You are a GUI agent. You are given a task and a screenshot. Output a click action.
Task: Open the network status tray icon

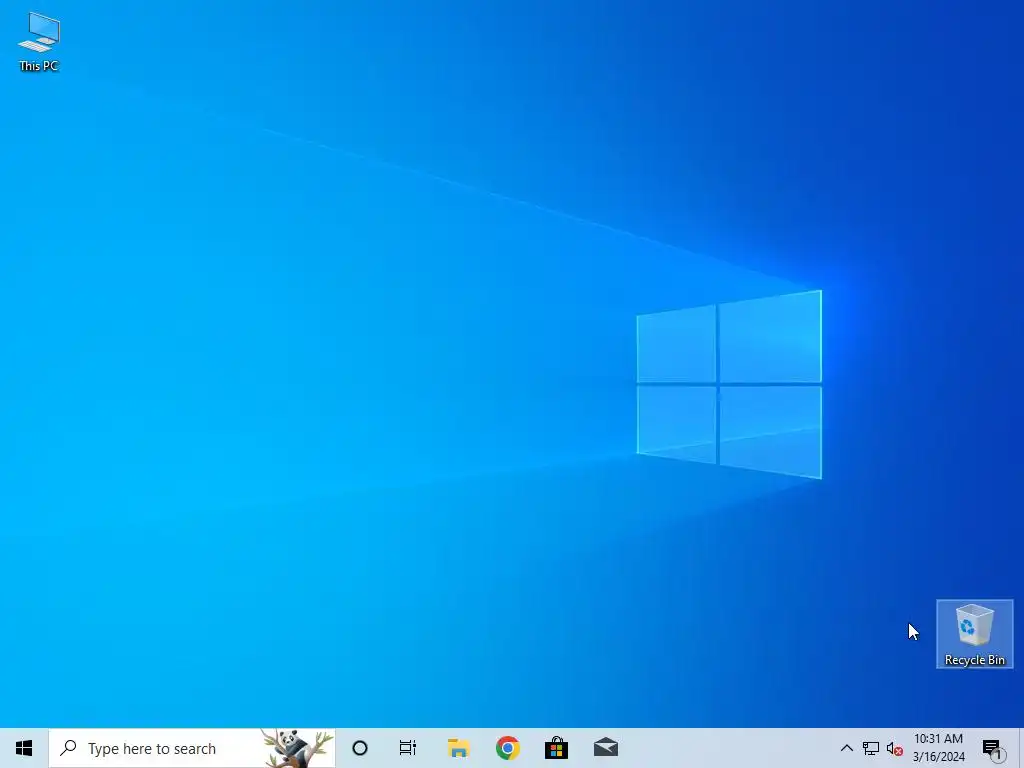pyautogui.click(x=871, y=748)
